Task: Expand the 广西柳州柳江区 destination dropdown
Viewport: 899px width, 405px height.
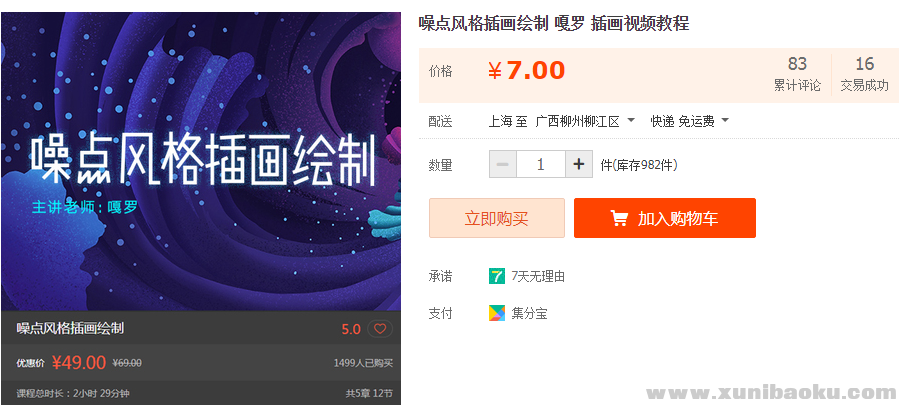Action: click(585, 121)
